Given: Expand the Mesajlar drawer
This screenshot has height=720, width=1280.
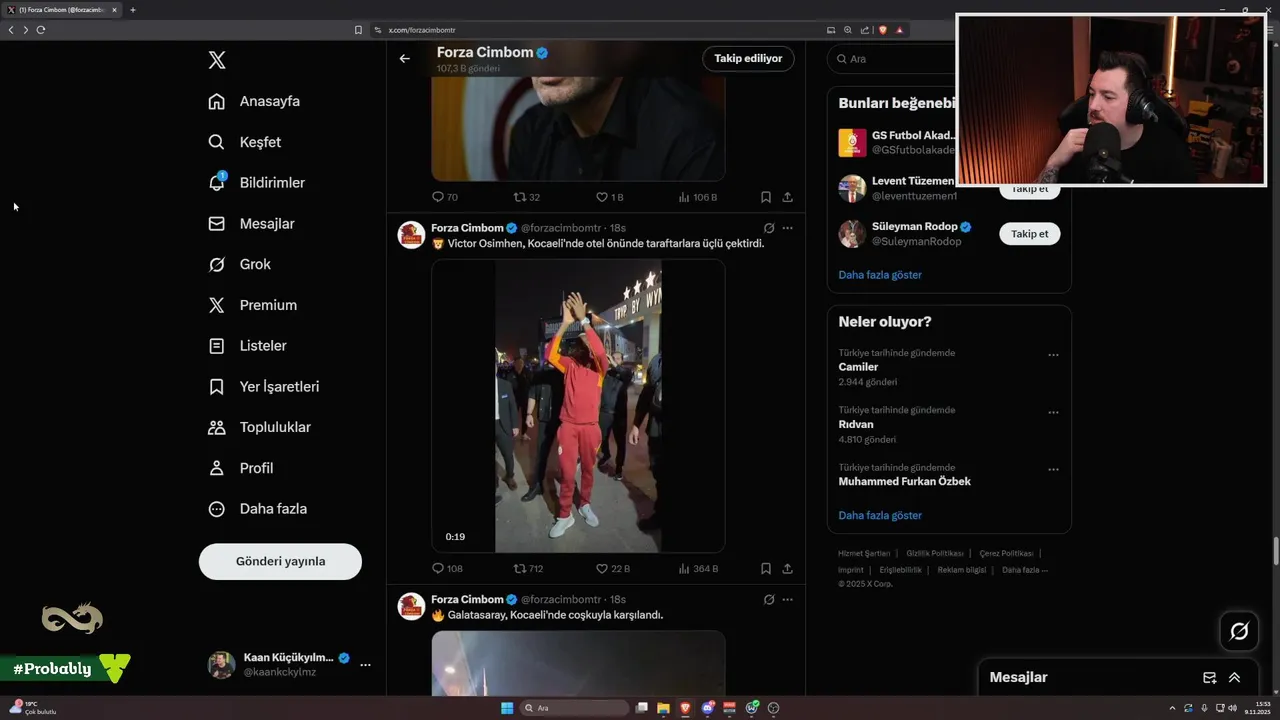Looking at the screenshot, I should [1234, 677].
